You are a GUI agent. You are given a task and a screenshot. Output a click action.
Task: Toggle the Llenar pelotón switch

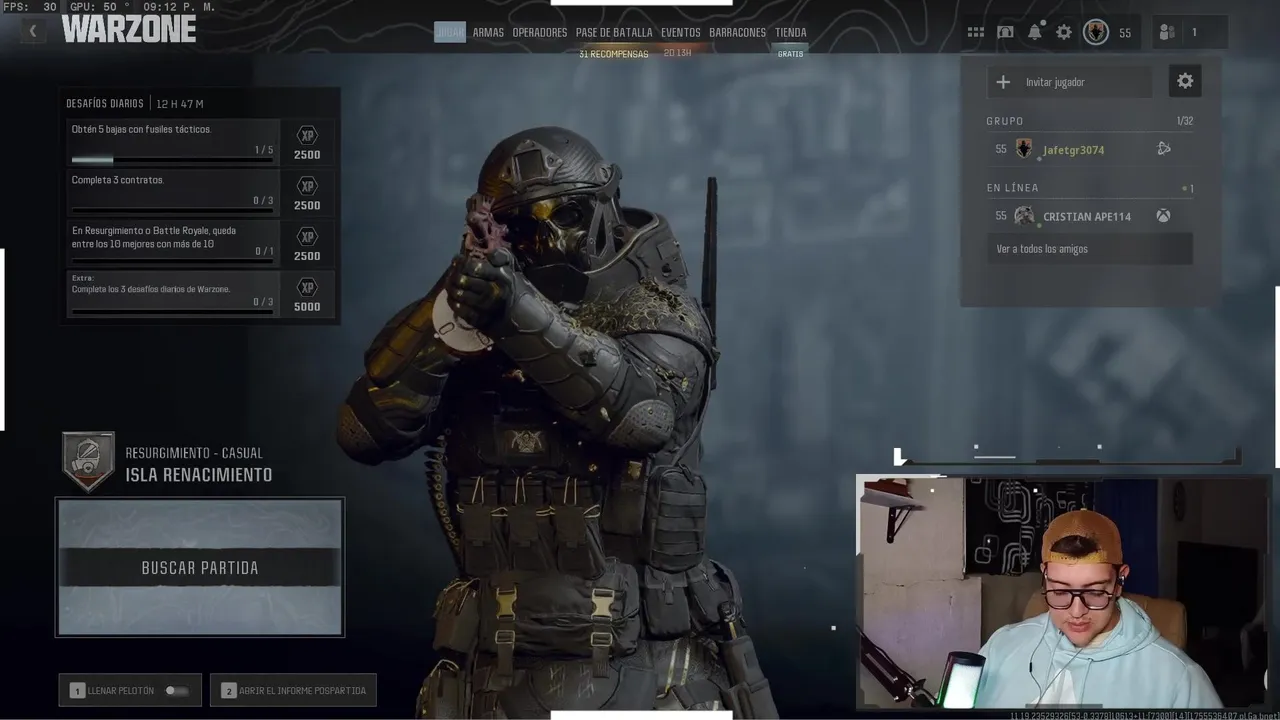click(x=176, y=690)
